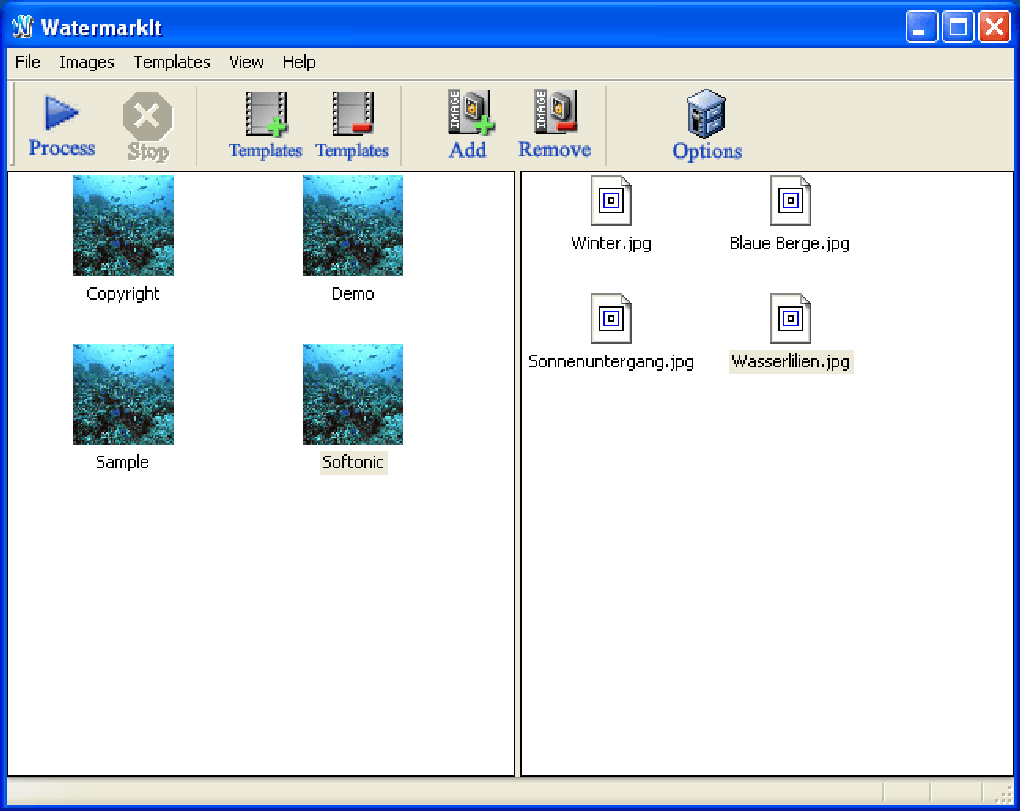Click the WatermarkIt title bar icon
This screenshot has width=1020, height=811.
(x=22, y=26)
